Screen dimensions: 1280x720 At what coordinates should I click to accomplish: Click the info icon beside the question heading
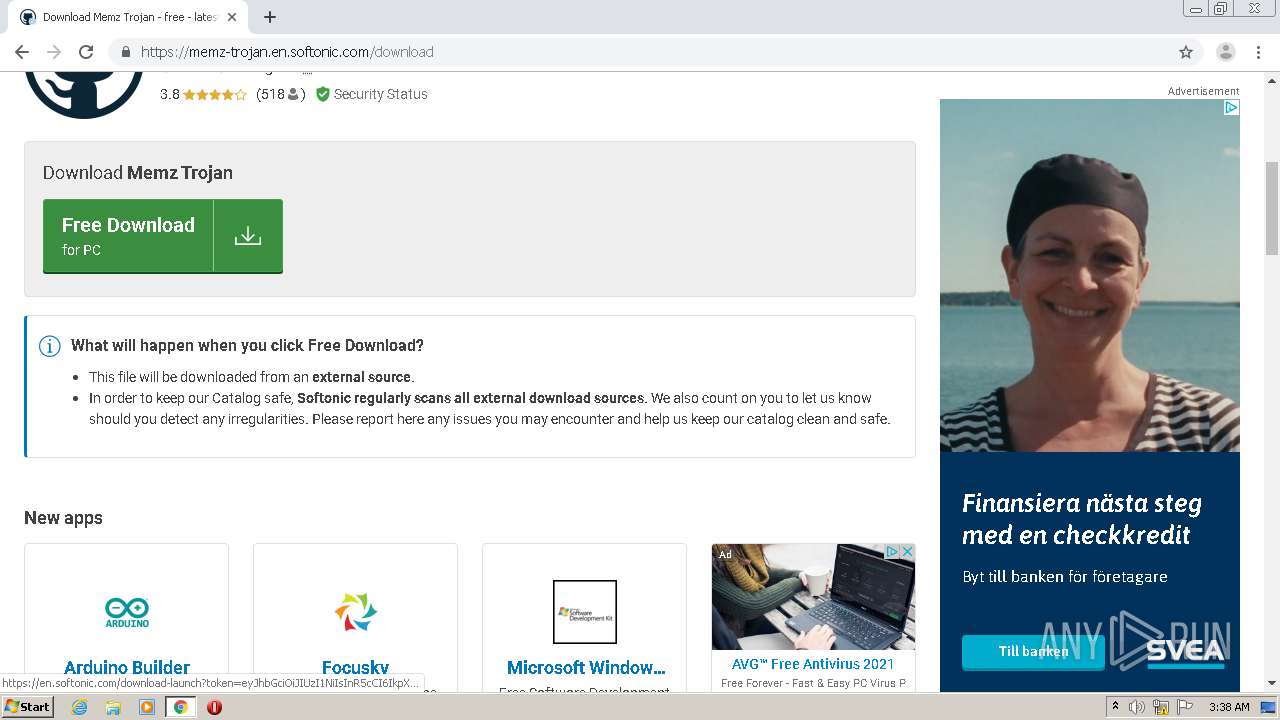pos(49,346)
